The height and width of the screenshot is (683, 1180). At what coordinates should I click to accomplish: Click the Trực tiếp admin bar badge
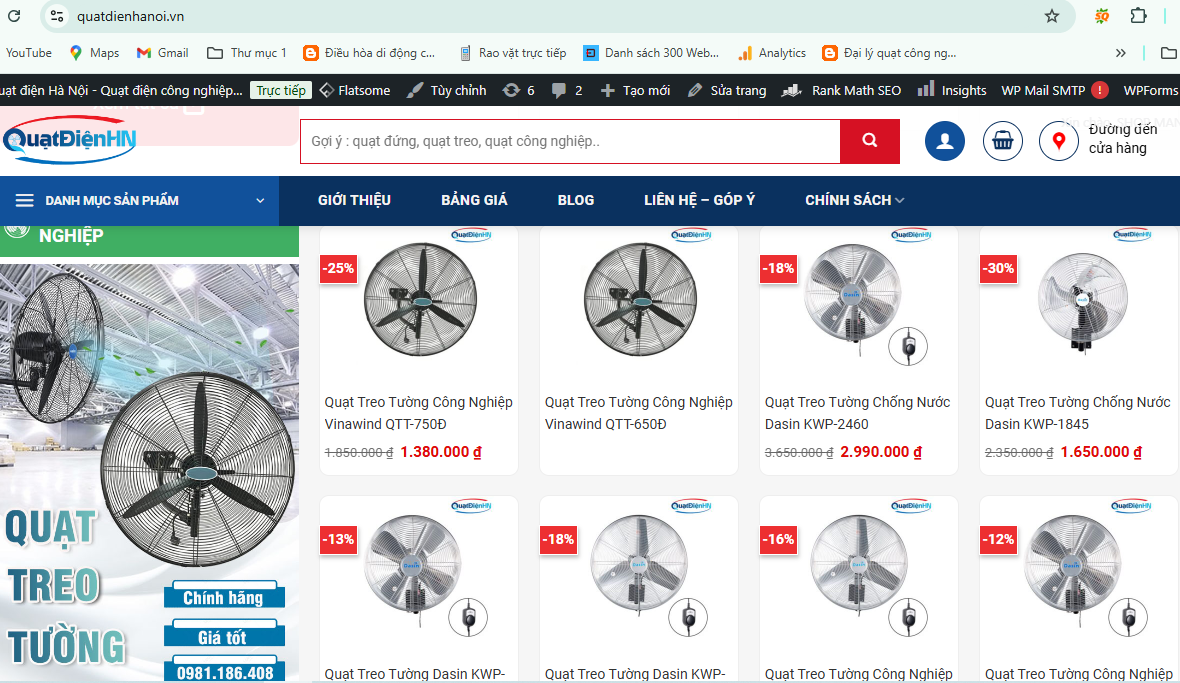click(281, 90)
